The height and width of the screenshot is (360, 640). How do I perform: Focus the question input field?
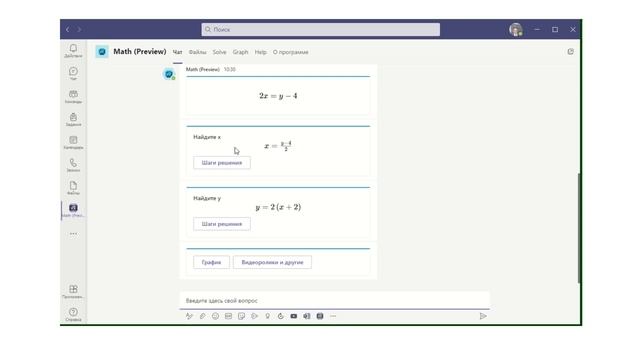click(334, 300)
